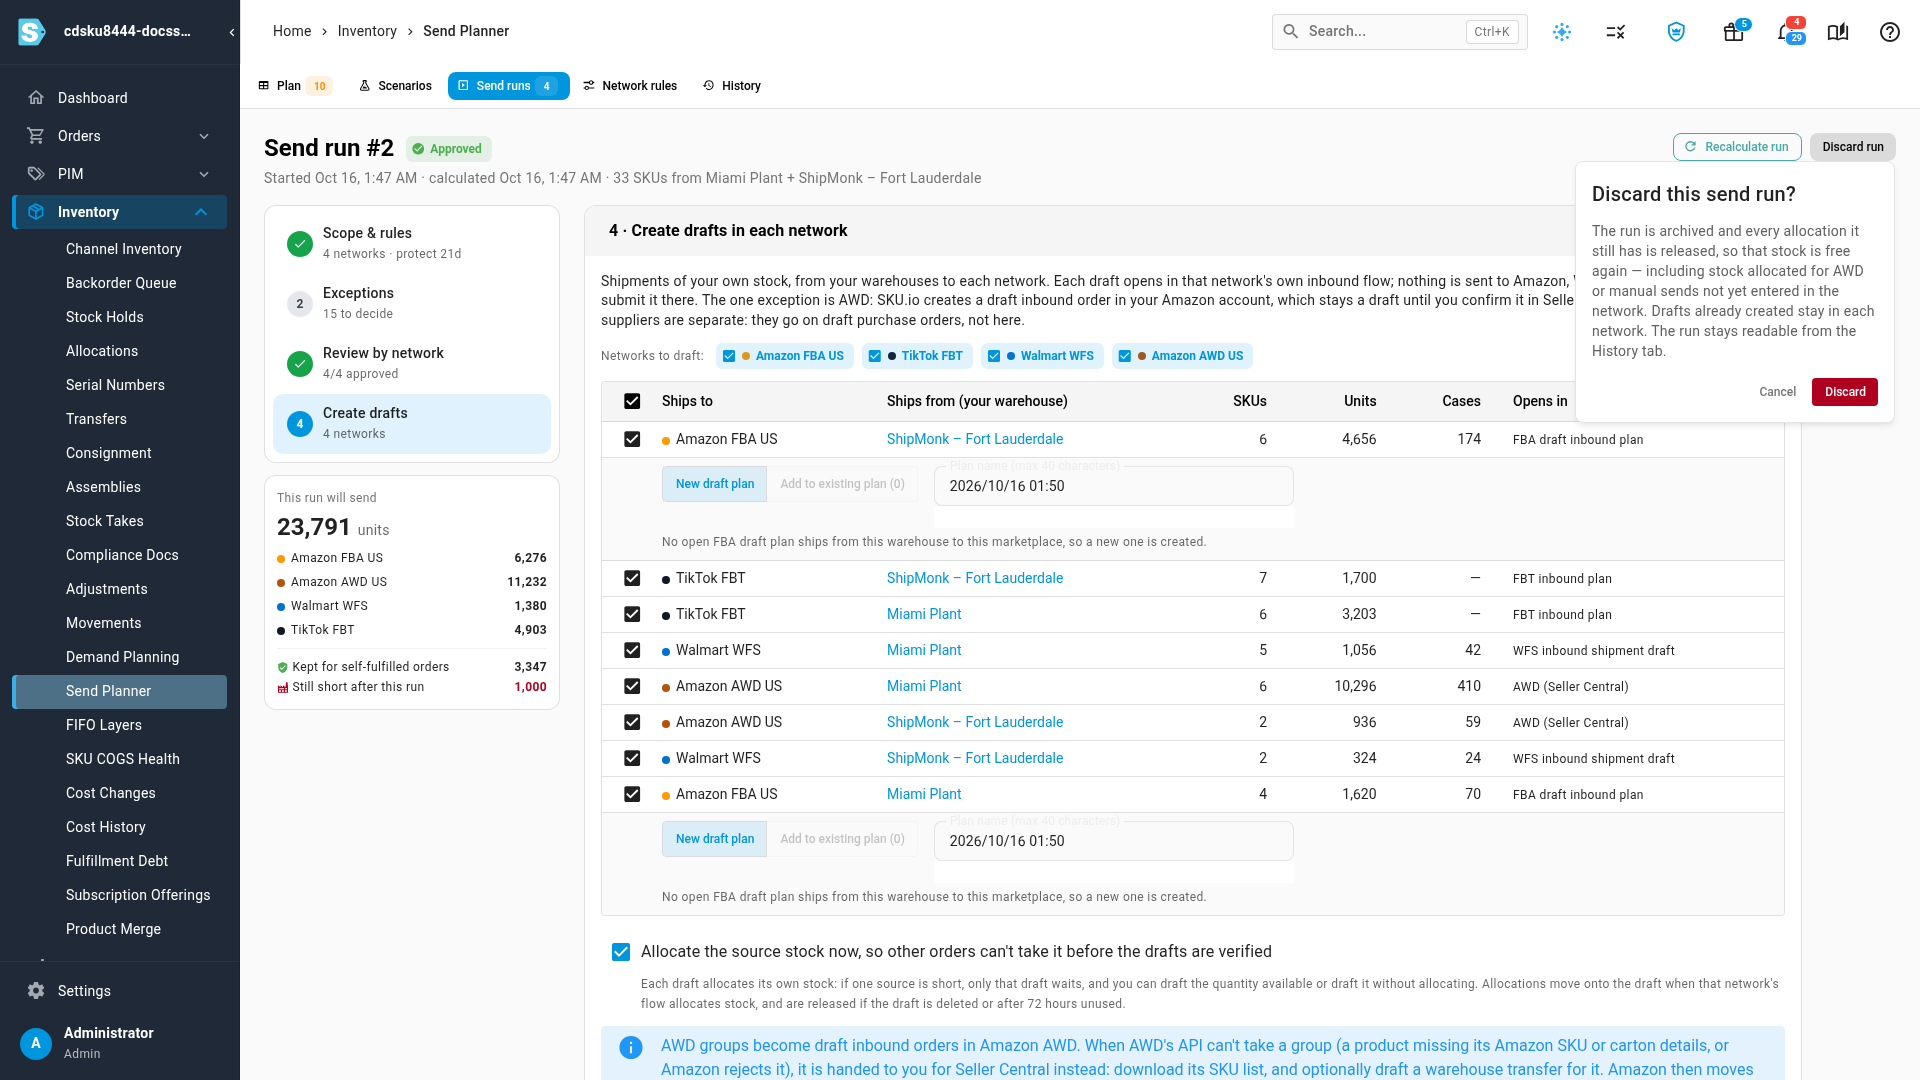Click the PIM tag icon
The width and height of the screenshot is (1920, 1080).
coord(36,174)
